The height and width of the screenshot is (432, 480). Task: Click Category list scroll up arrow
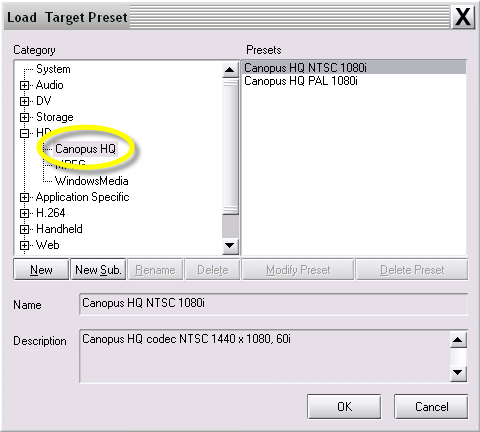[x=230, y=70]
